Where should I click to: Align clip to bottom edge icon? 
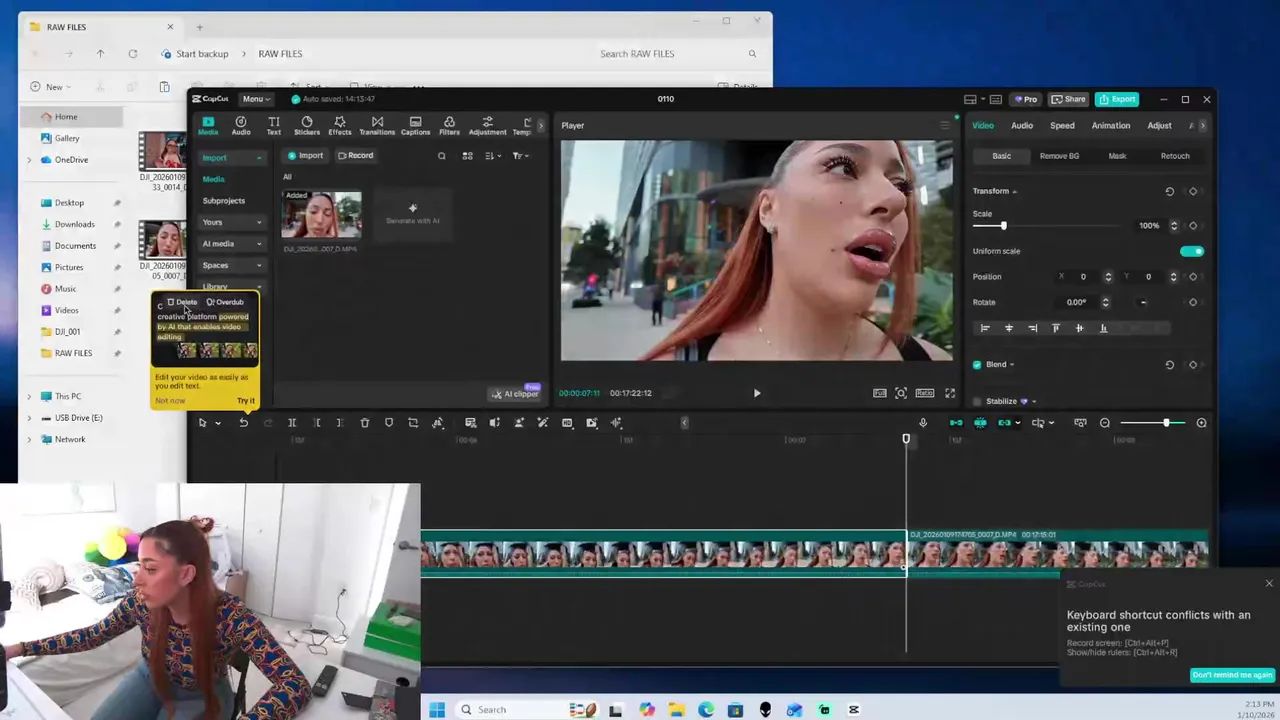pos(1104,328)
